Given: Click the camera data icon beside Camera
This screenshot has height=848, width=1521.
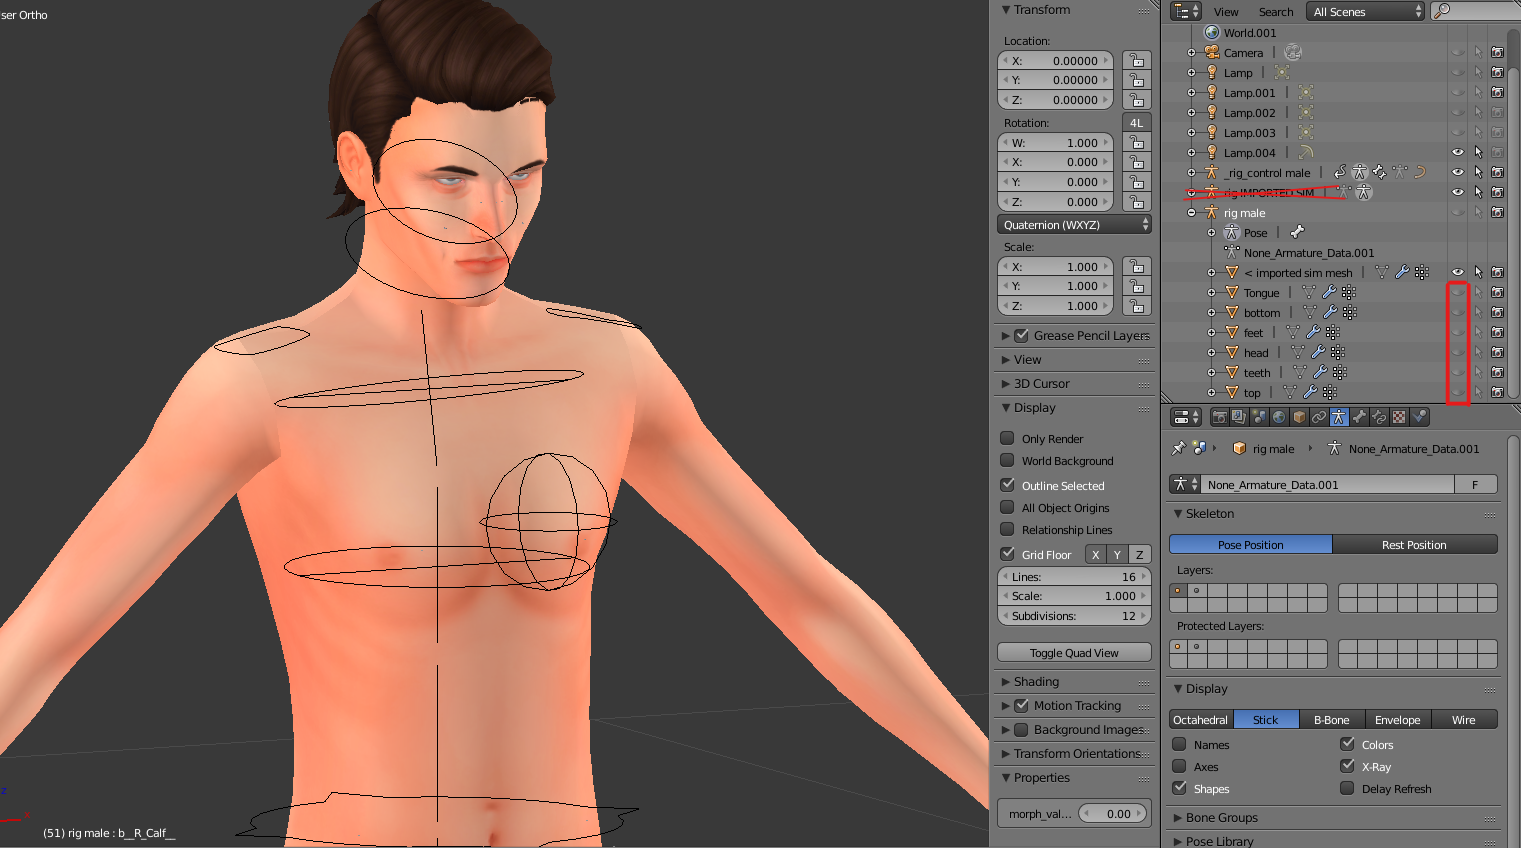Looking at the screenshot, I should pyautogui.click(x=1293, y=52).
